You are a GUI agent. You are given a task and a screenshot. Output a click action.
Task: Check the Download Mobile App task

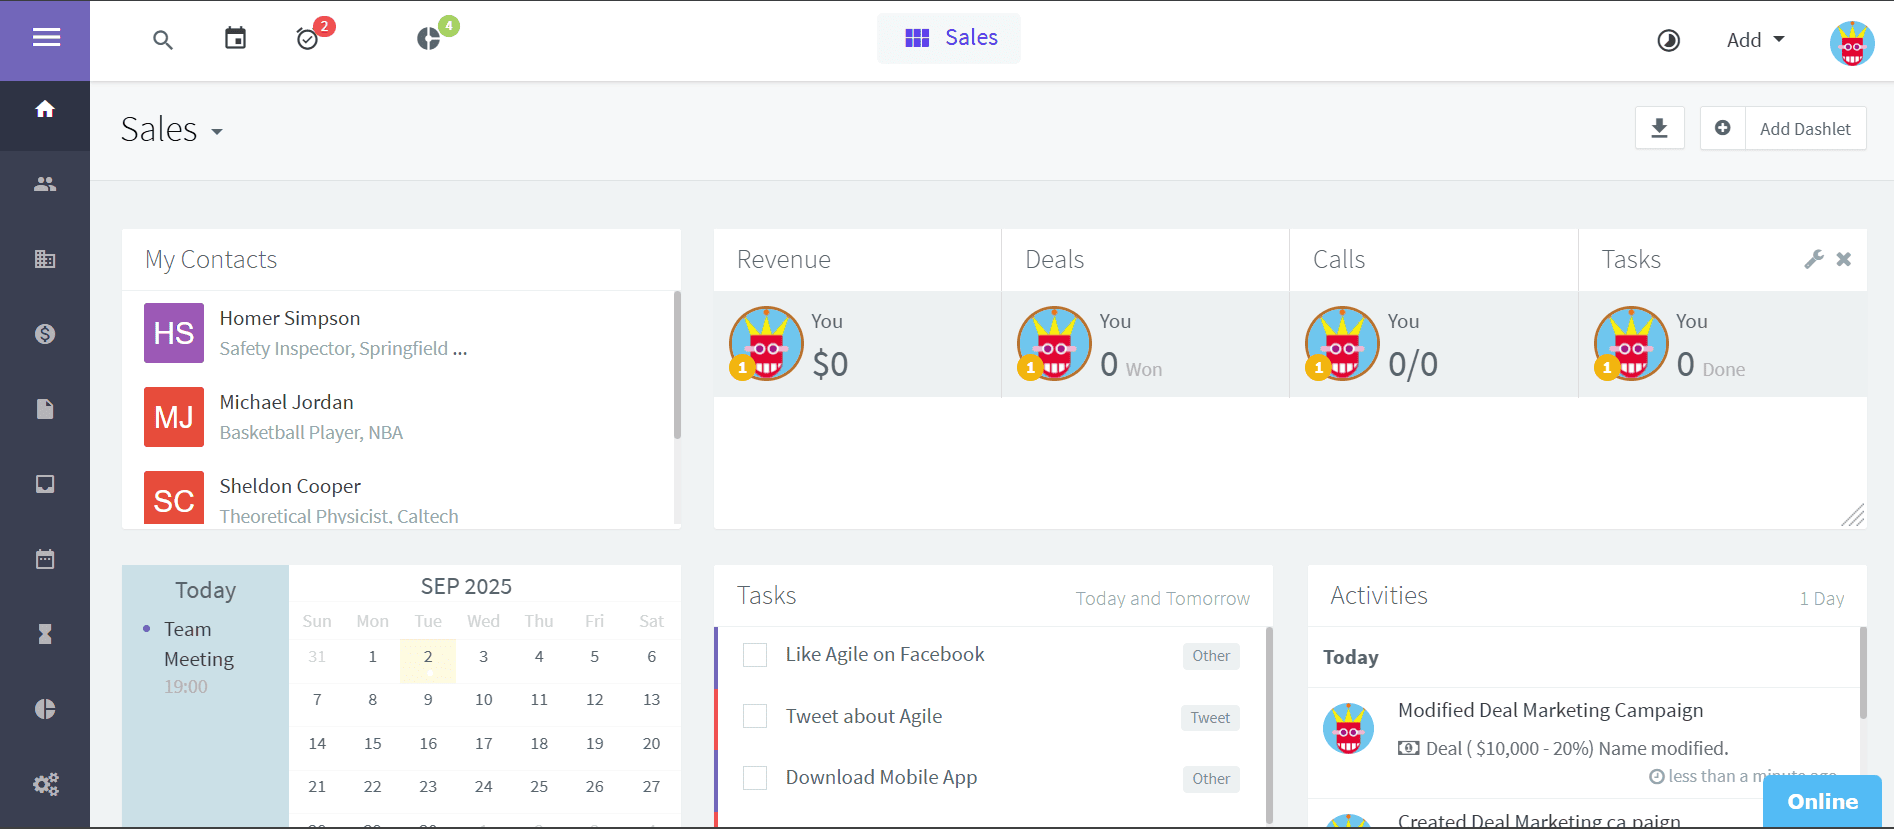coord(755,778)
